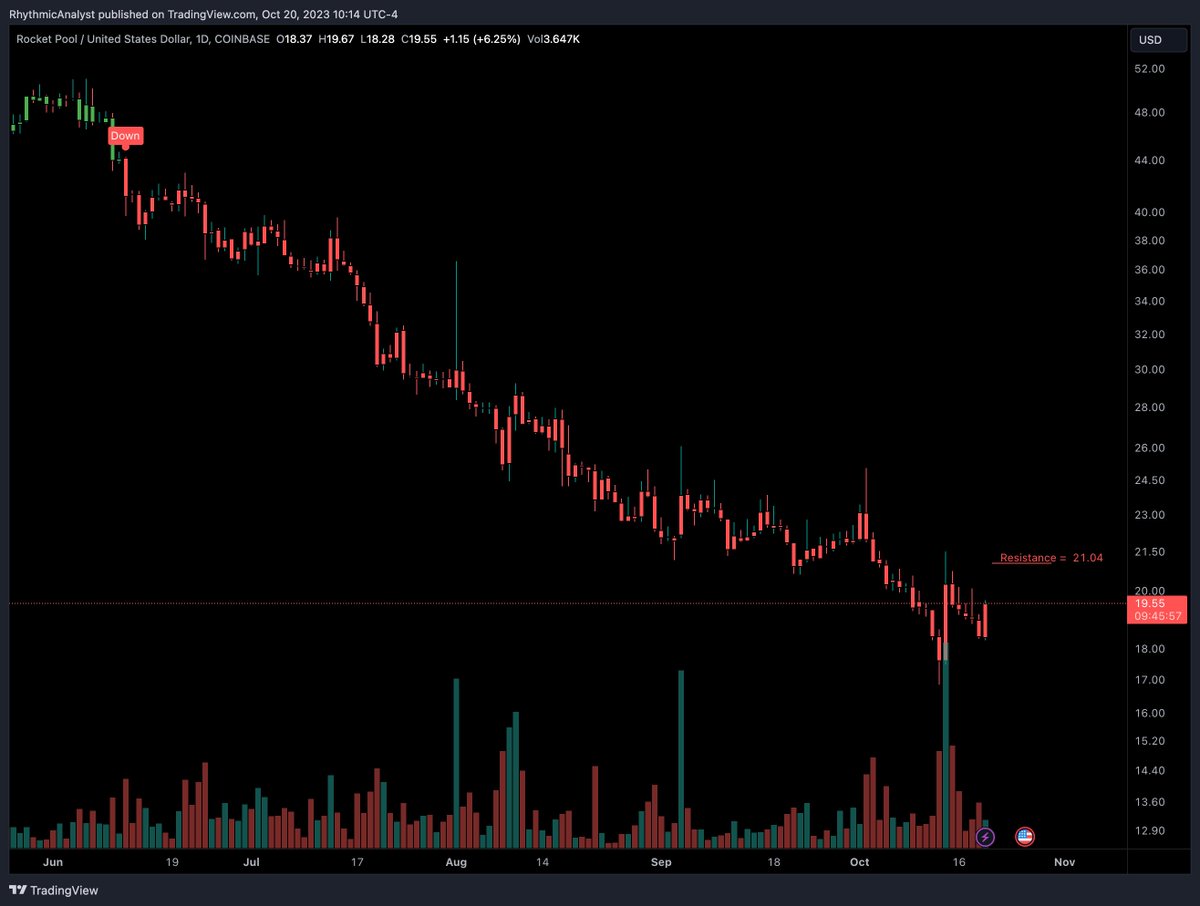This screenshot has height=906, width=1200.
Task: Click the 40.00 price axis label
Action: point(1151,212)
